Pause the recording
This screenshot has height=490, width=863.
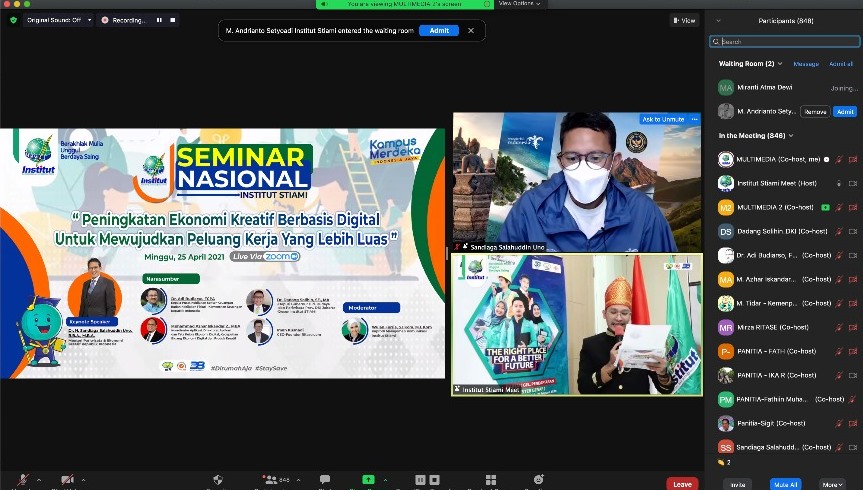(x=159, y=20)
